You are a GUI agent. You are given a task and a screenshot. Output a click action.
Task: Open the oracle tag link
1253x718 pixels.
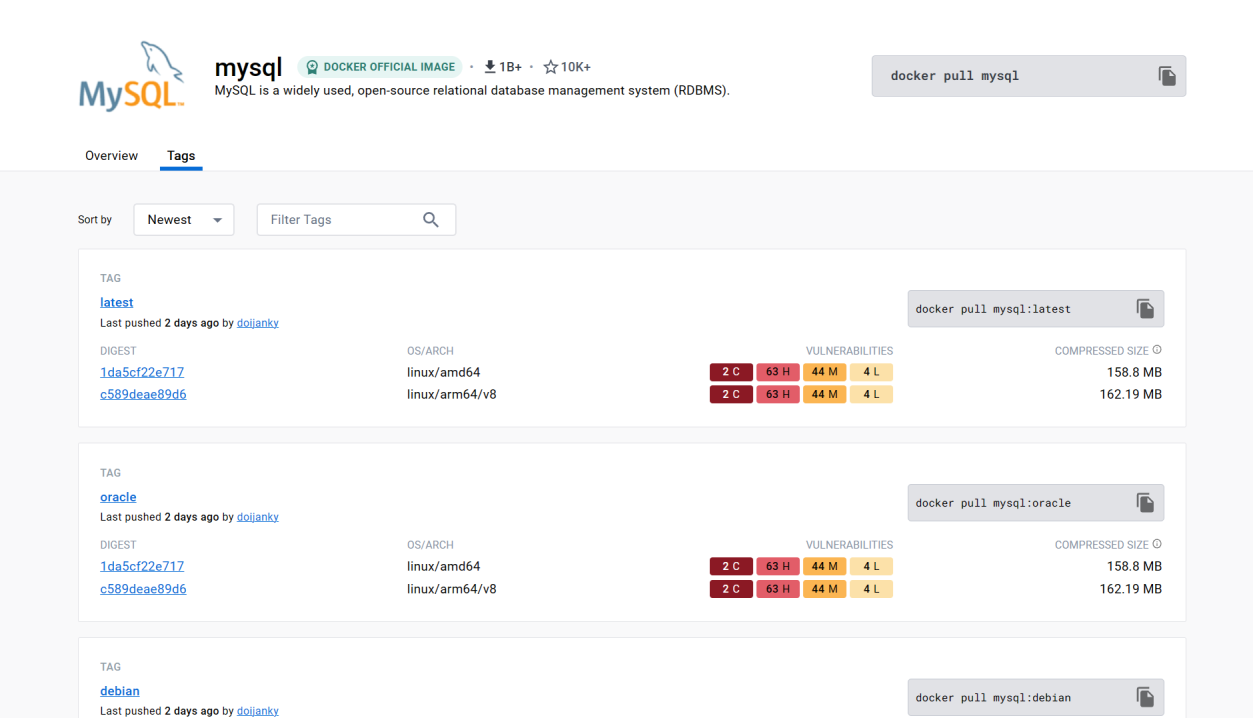(x=118, y=497)
